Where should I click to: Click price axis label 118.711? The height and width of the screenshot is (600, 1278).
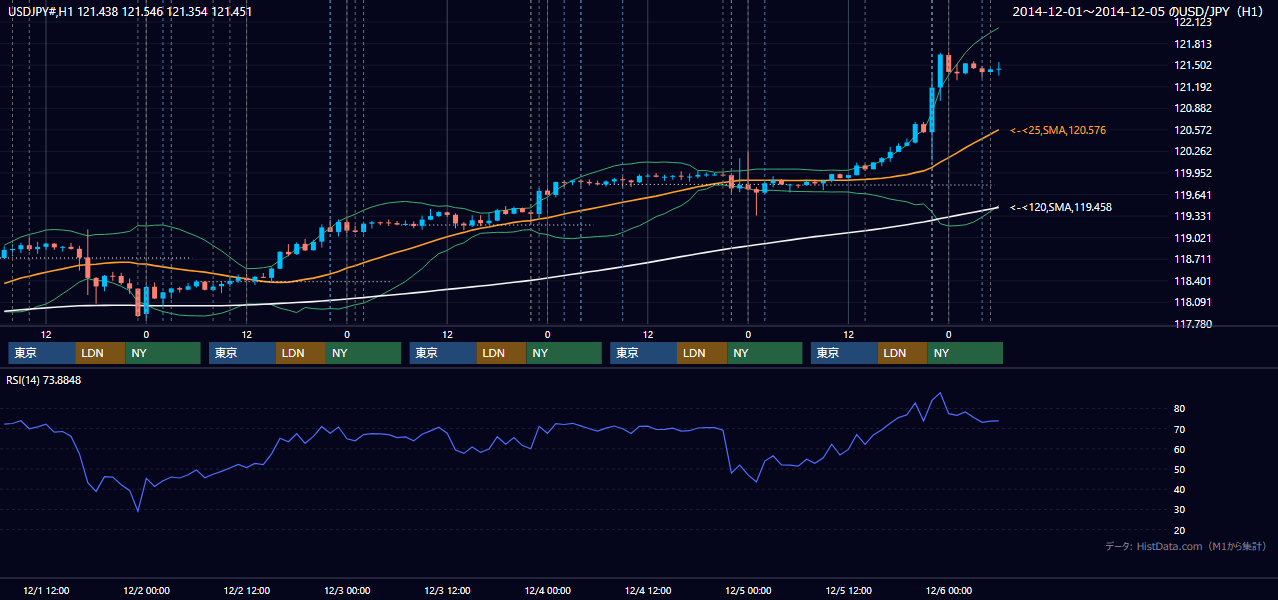click(1193, 259)
